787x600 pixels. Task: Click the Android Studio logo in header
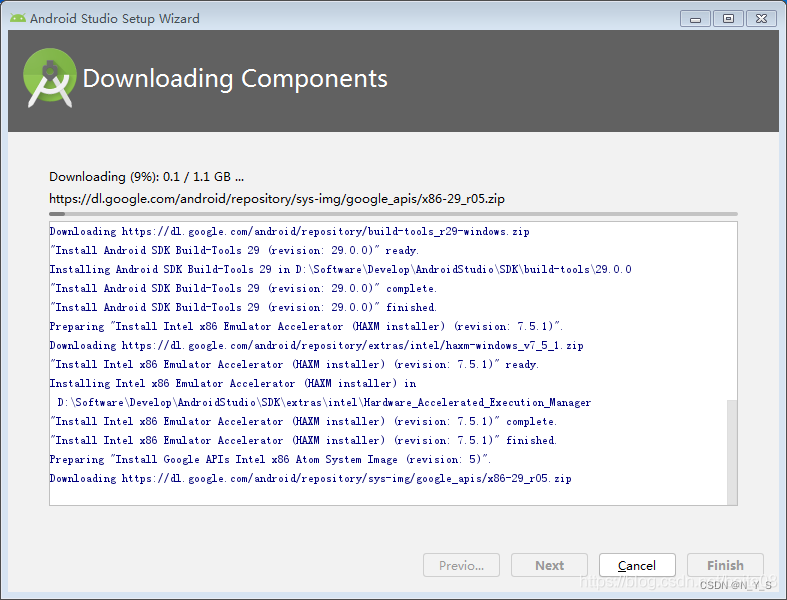[50, 78]
